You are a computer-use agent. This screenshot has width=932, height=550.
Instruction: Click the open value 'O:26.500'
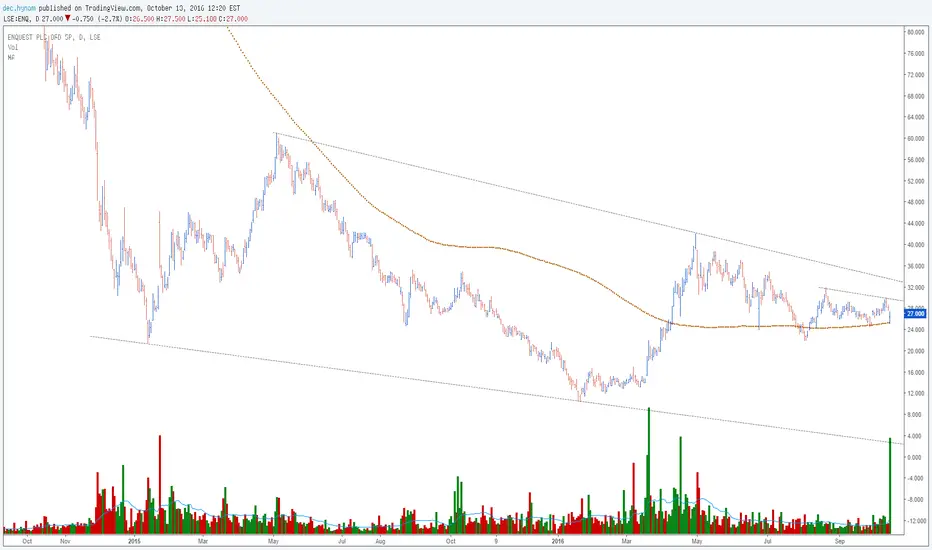click(x=140, y=18)
